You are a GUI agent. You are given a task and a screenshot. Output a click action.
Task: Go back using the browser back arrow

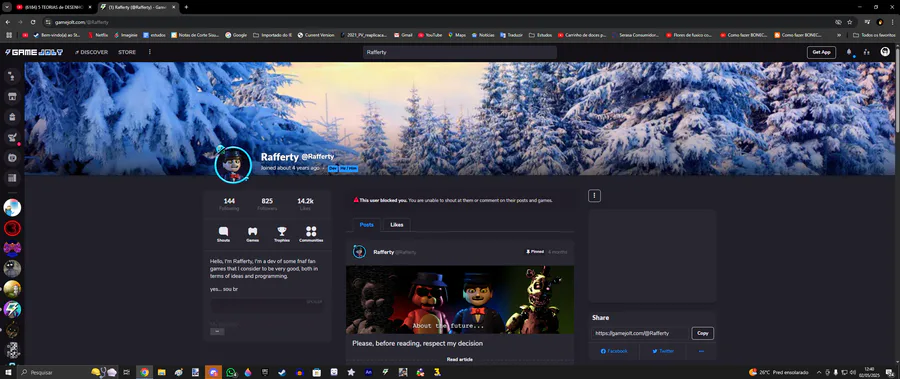tap(7, 22)
